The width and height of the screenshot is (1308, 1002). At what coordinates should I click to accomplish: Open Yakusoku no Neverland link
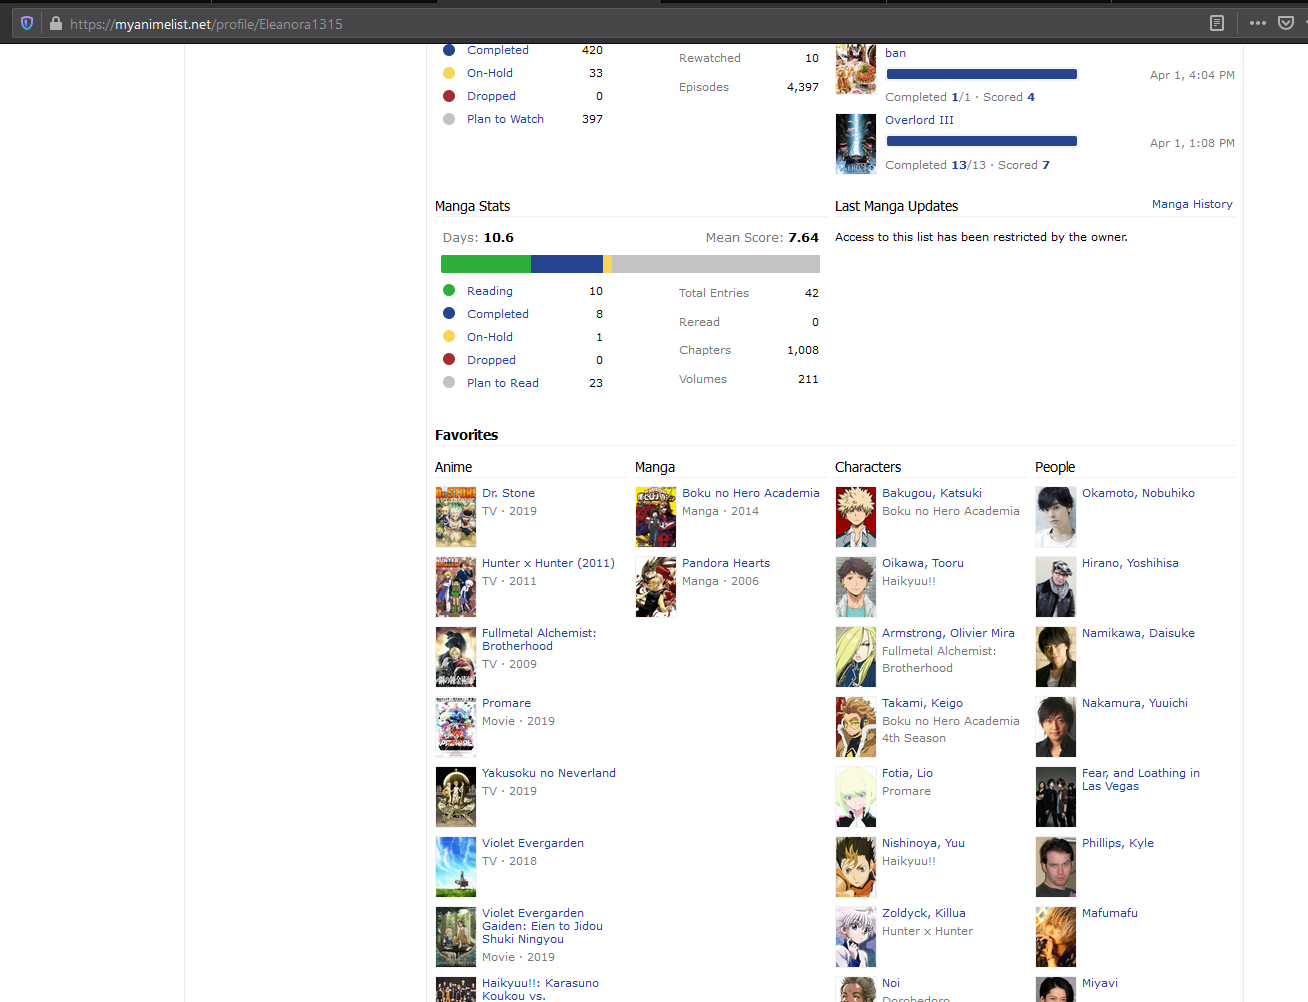(549, 773)
